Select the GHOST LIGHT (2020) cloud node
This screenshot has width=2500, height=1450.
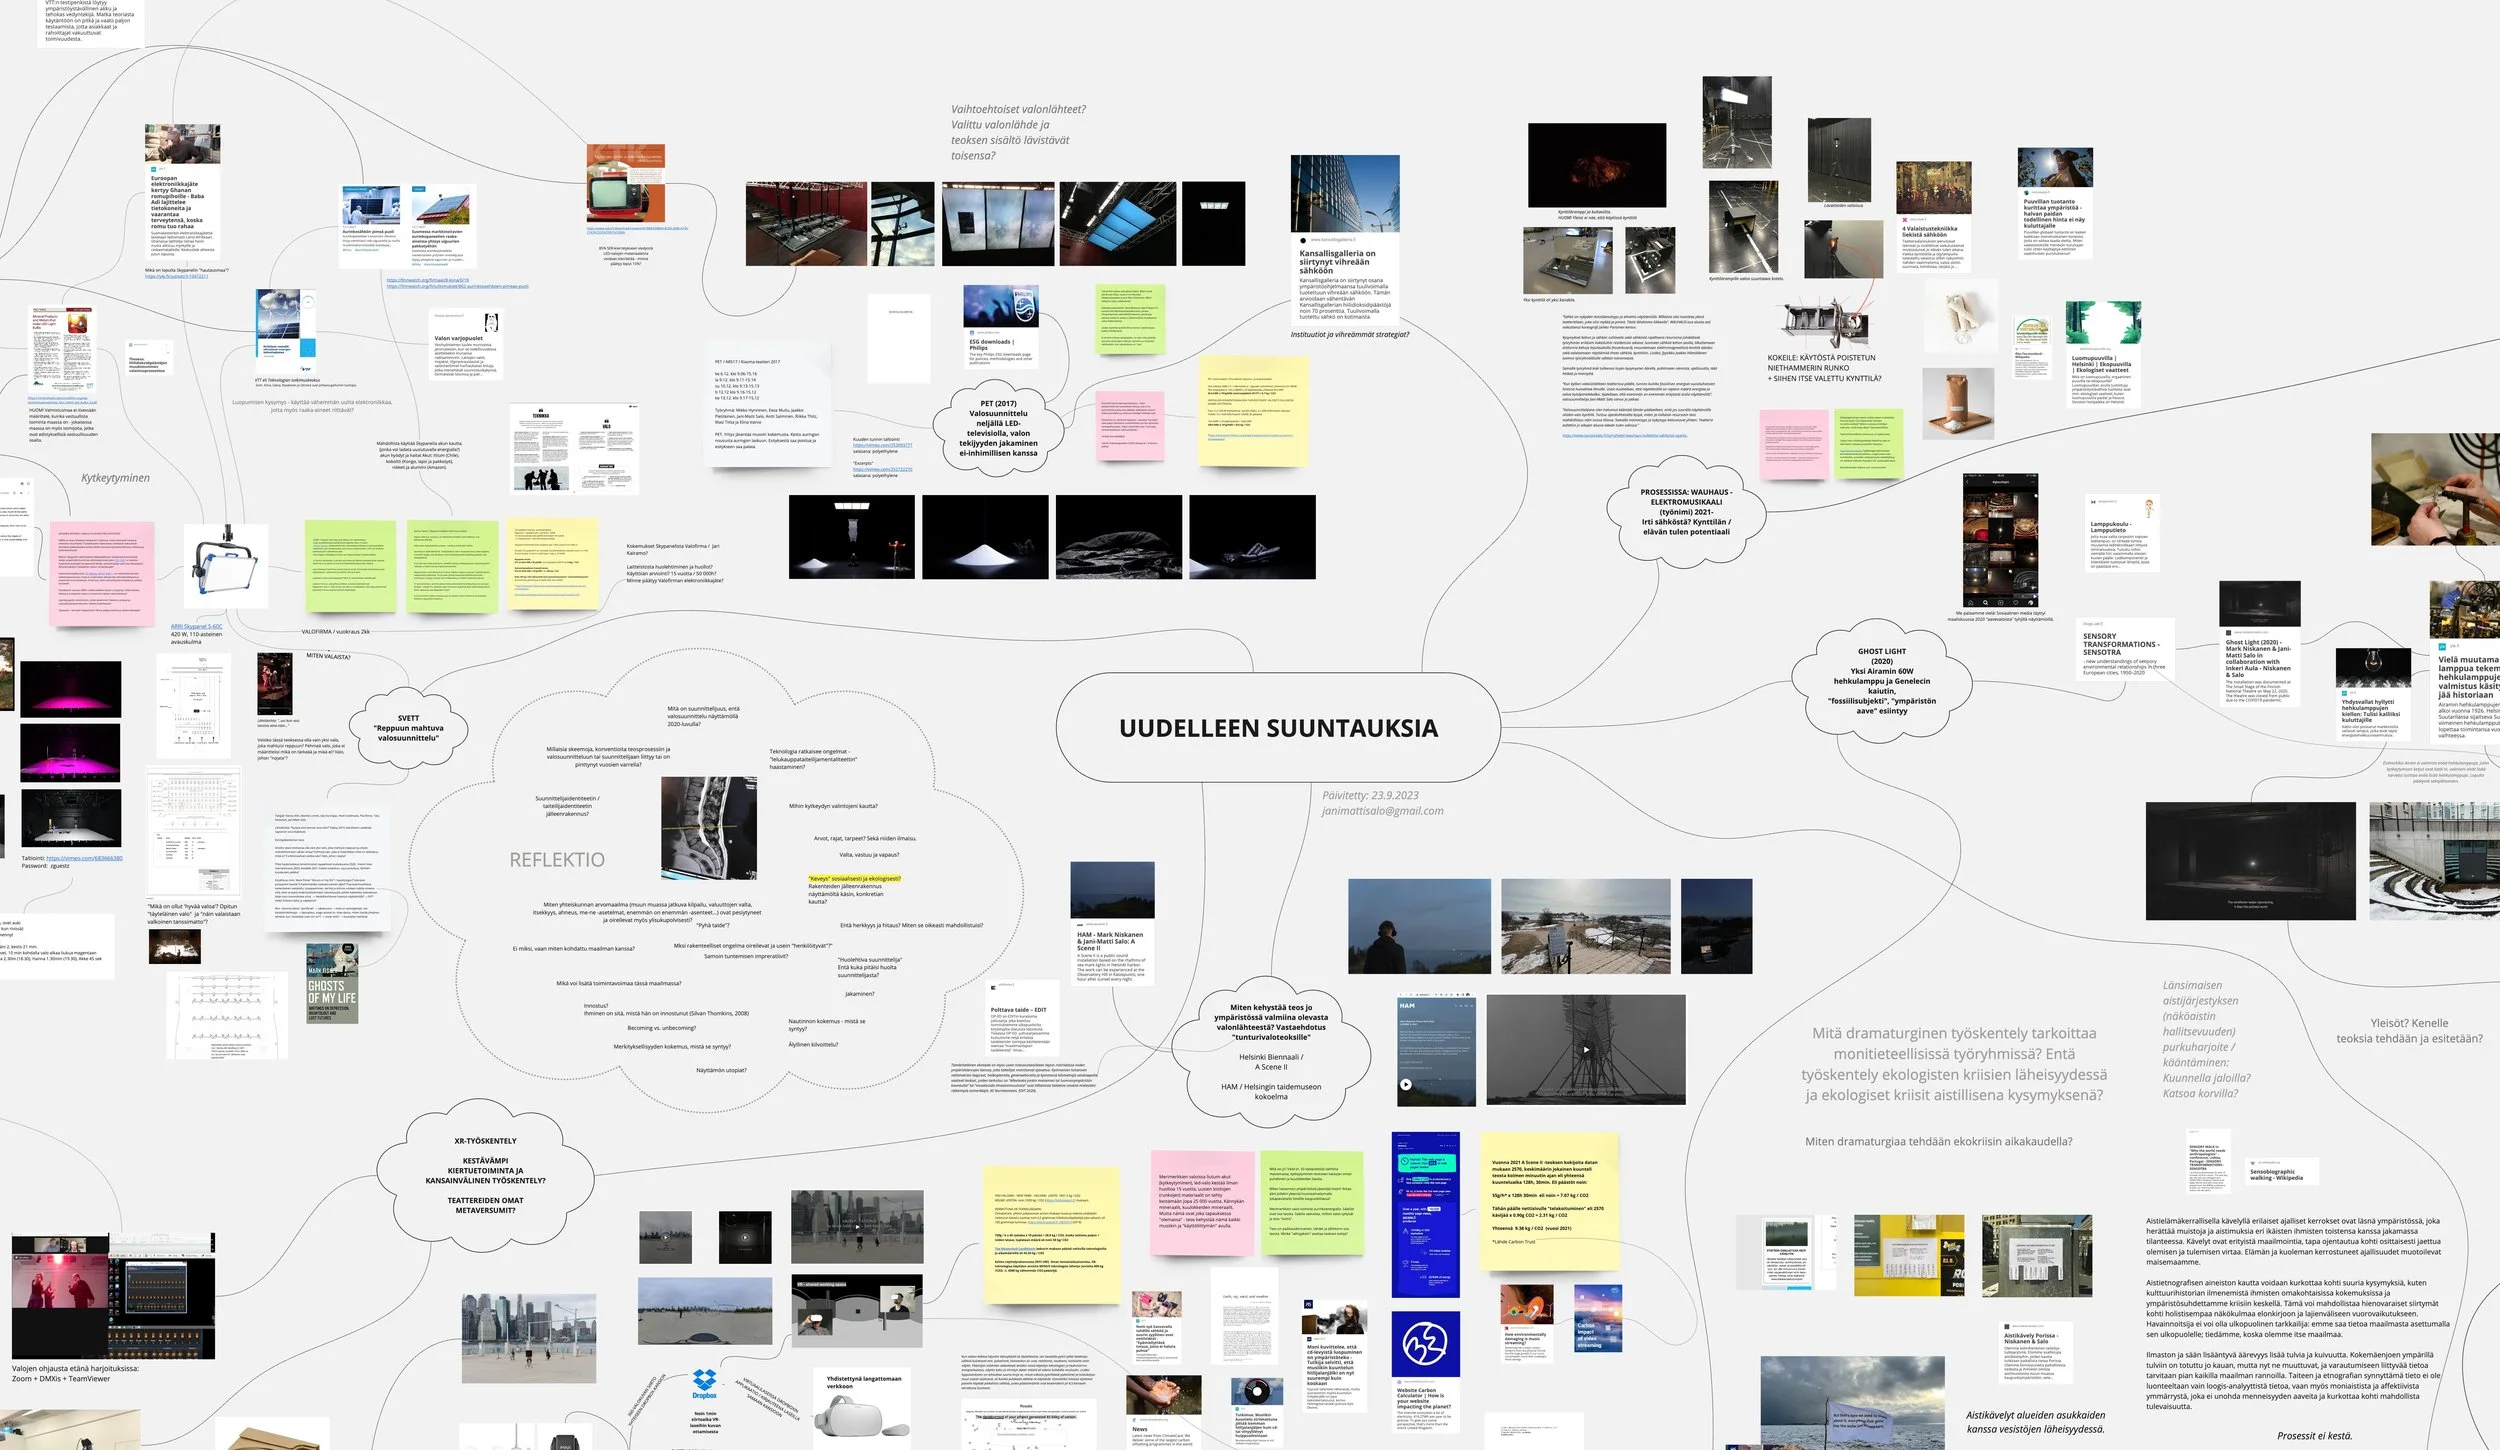coord(1881,680)
